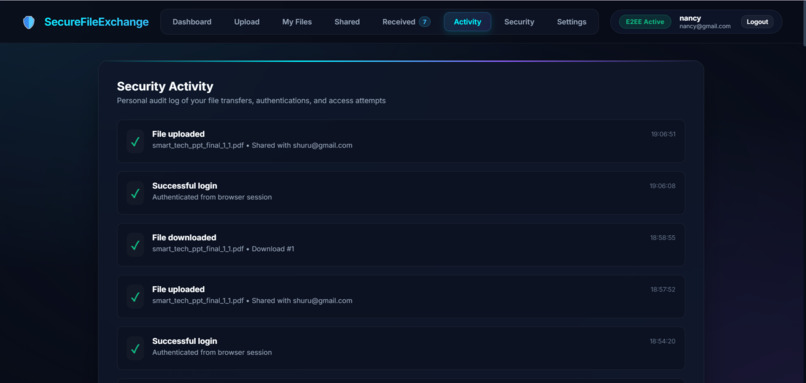Go to the Upload tab
This screenshot has height=383, width=806.
click(x=247, y=22)
